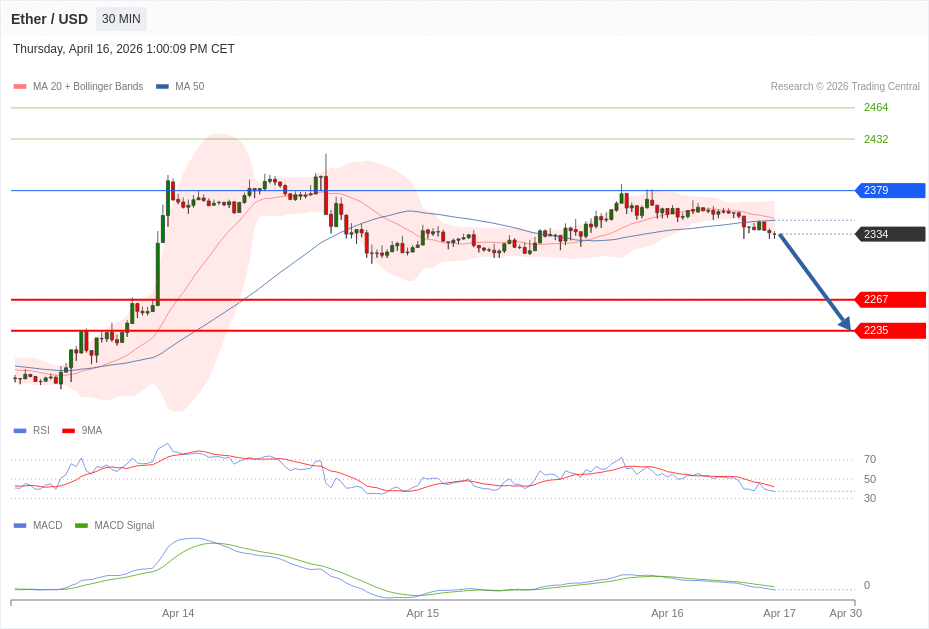Click the 30 MIN timeframe badge
929x629 pixels.
[x=121, y=19]
